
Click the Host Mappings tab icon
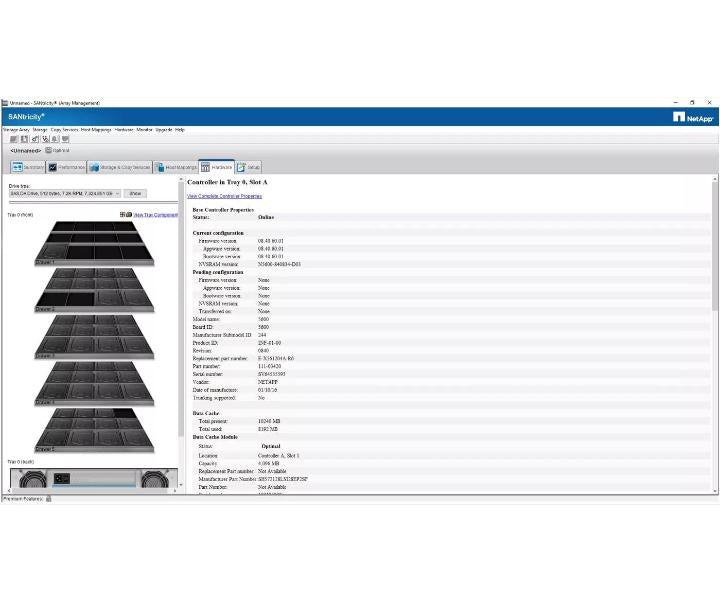point(159,168)
